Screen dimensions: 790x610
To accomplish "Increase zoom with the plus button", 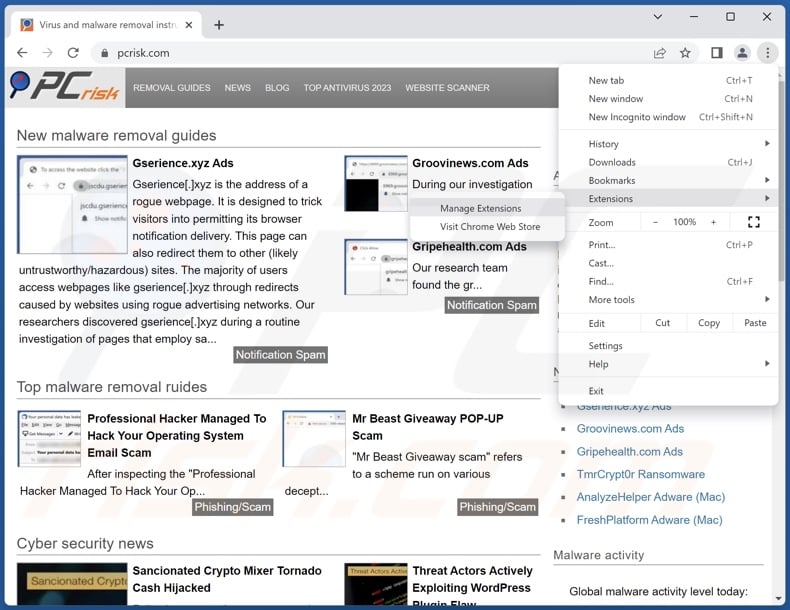I will click(x=713, y=222).
